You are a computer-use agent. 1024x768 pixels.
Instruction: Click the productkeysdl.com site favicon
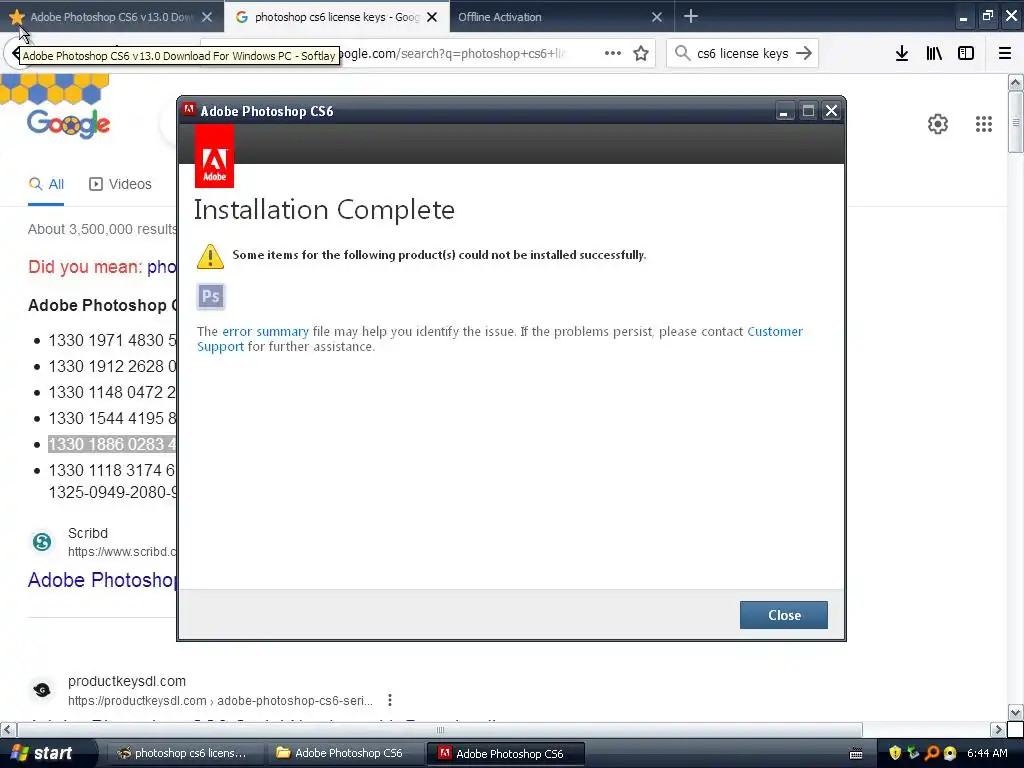[42, 690]
